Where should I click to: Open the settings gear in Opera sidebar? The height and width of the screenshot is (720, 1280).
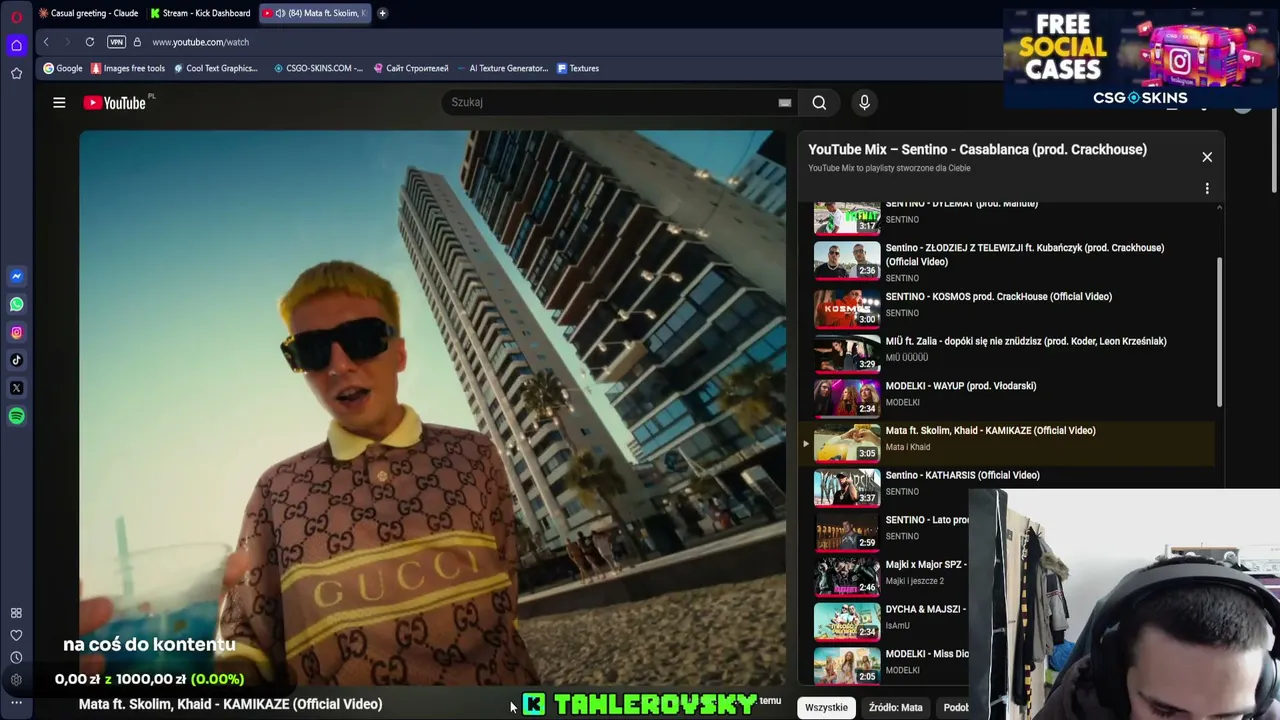[16, 680]
